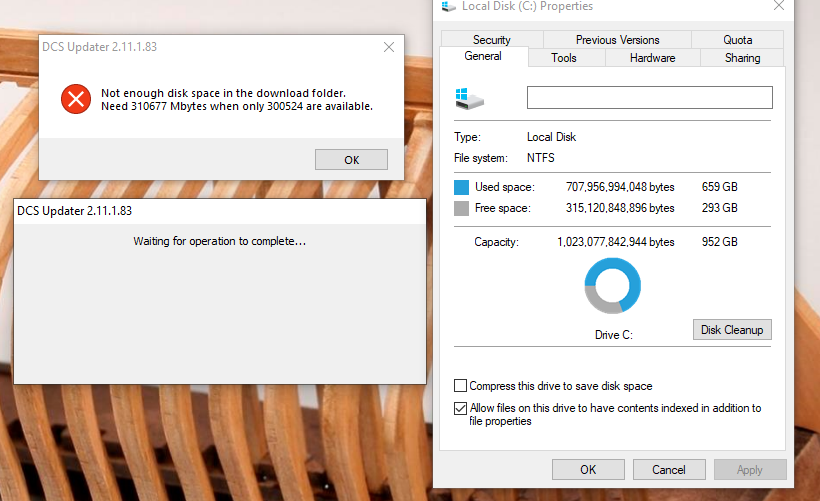
Task: Select the Quota tab
Action: [x=737, y=40]
